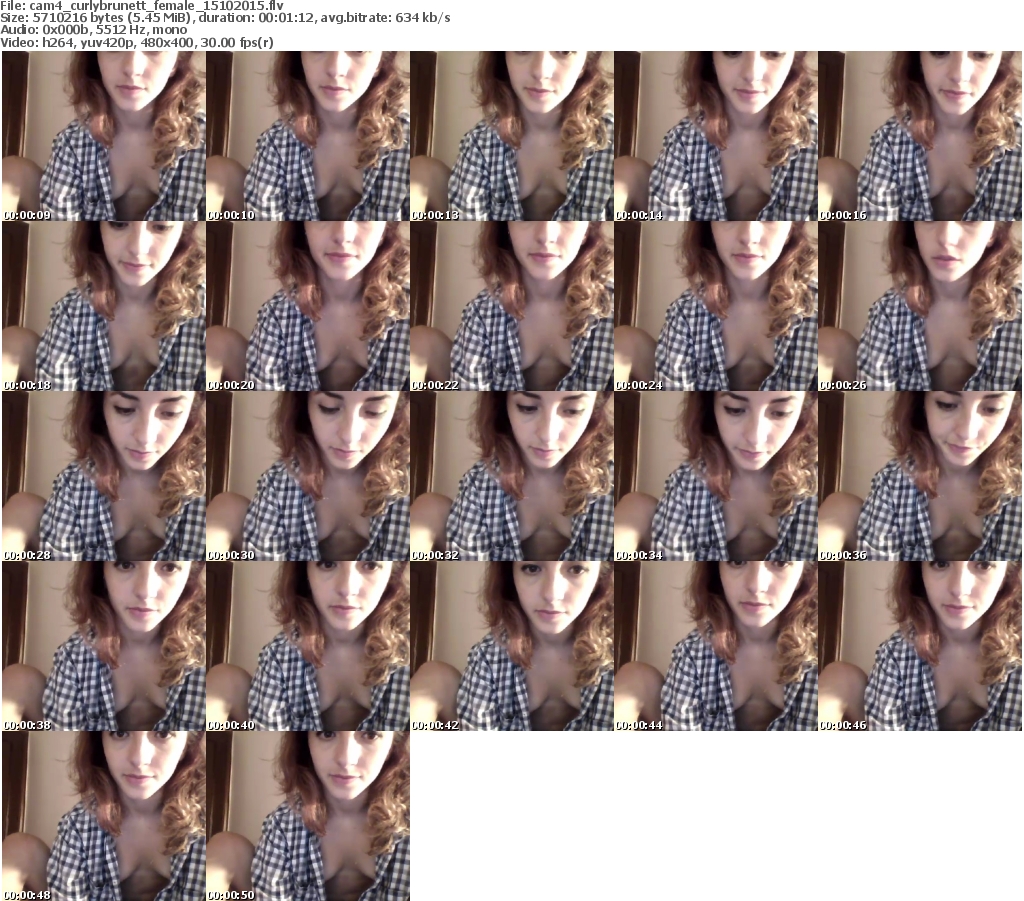This screenshot has height=901, width=1024.
Task: Select the thumbnail frame stamped 00:00:32
Action: [x=511, y=476]
